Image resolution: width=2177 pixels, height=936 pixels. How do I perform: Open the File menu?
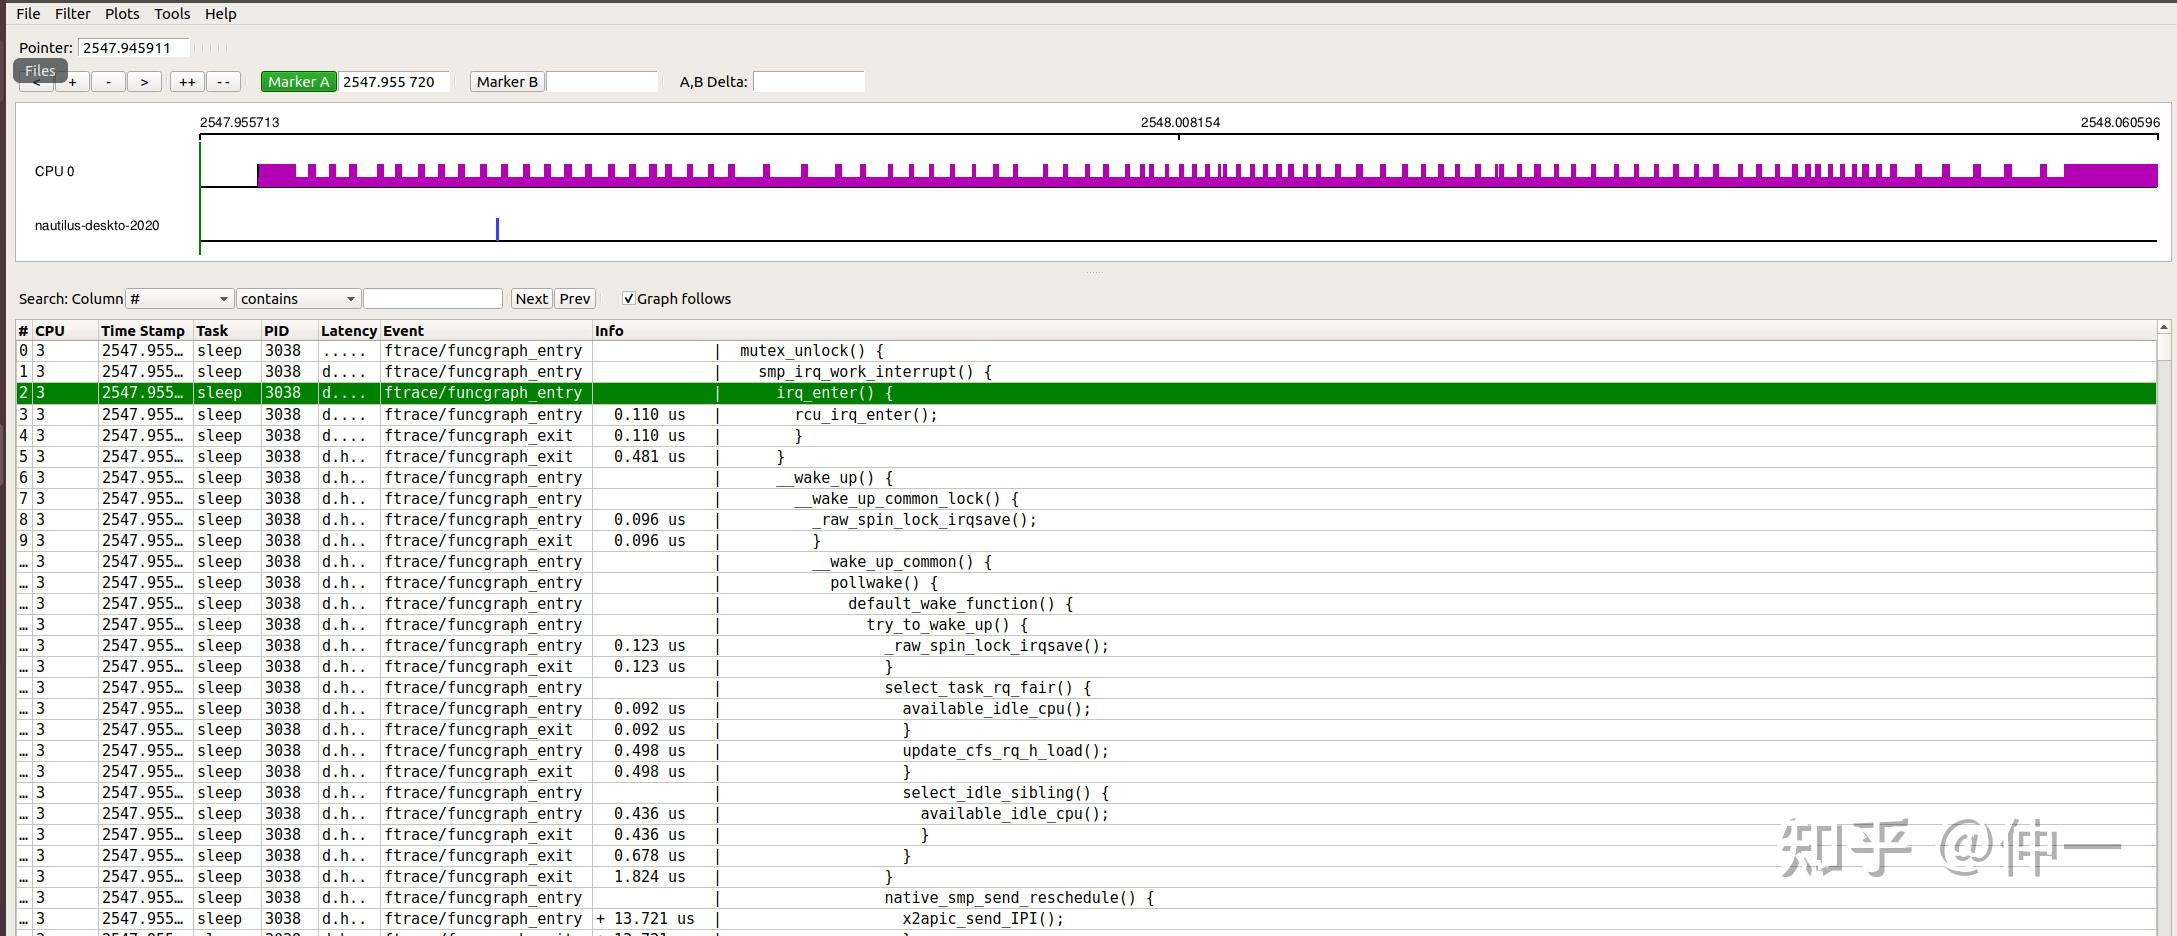tap(28, 14)
